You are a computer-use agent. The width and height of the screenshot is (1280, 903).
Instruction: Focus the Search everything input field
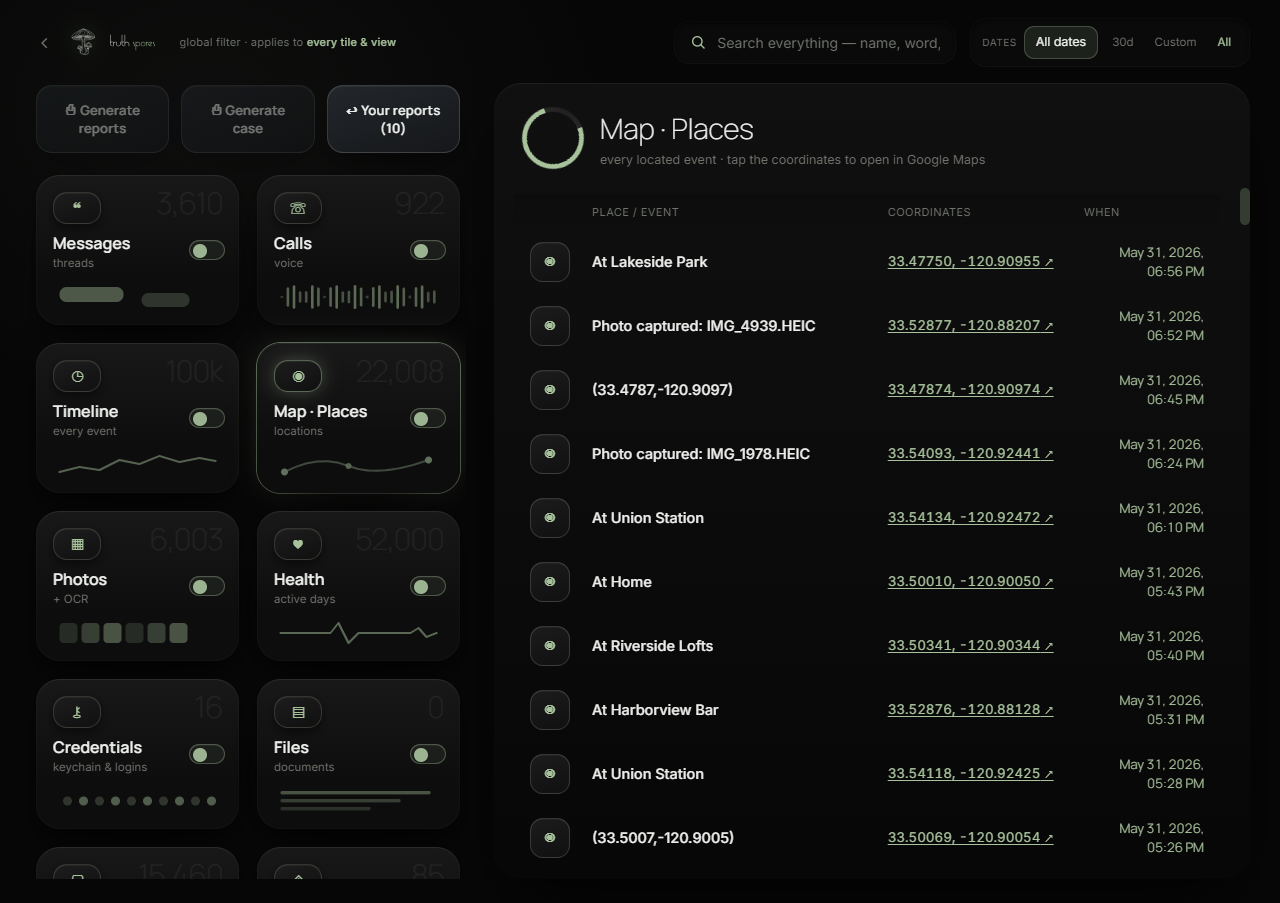[x=829, y=43]
